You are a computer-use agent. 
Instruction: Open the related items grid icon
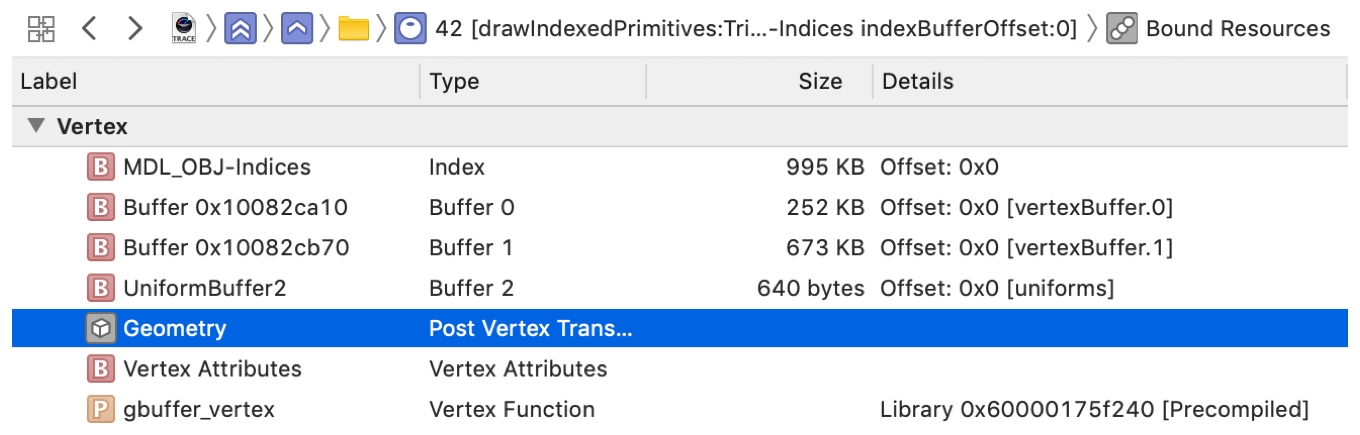point(41,28)
